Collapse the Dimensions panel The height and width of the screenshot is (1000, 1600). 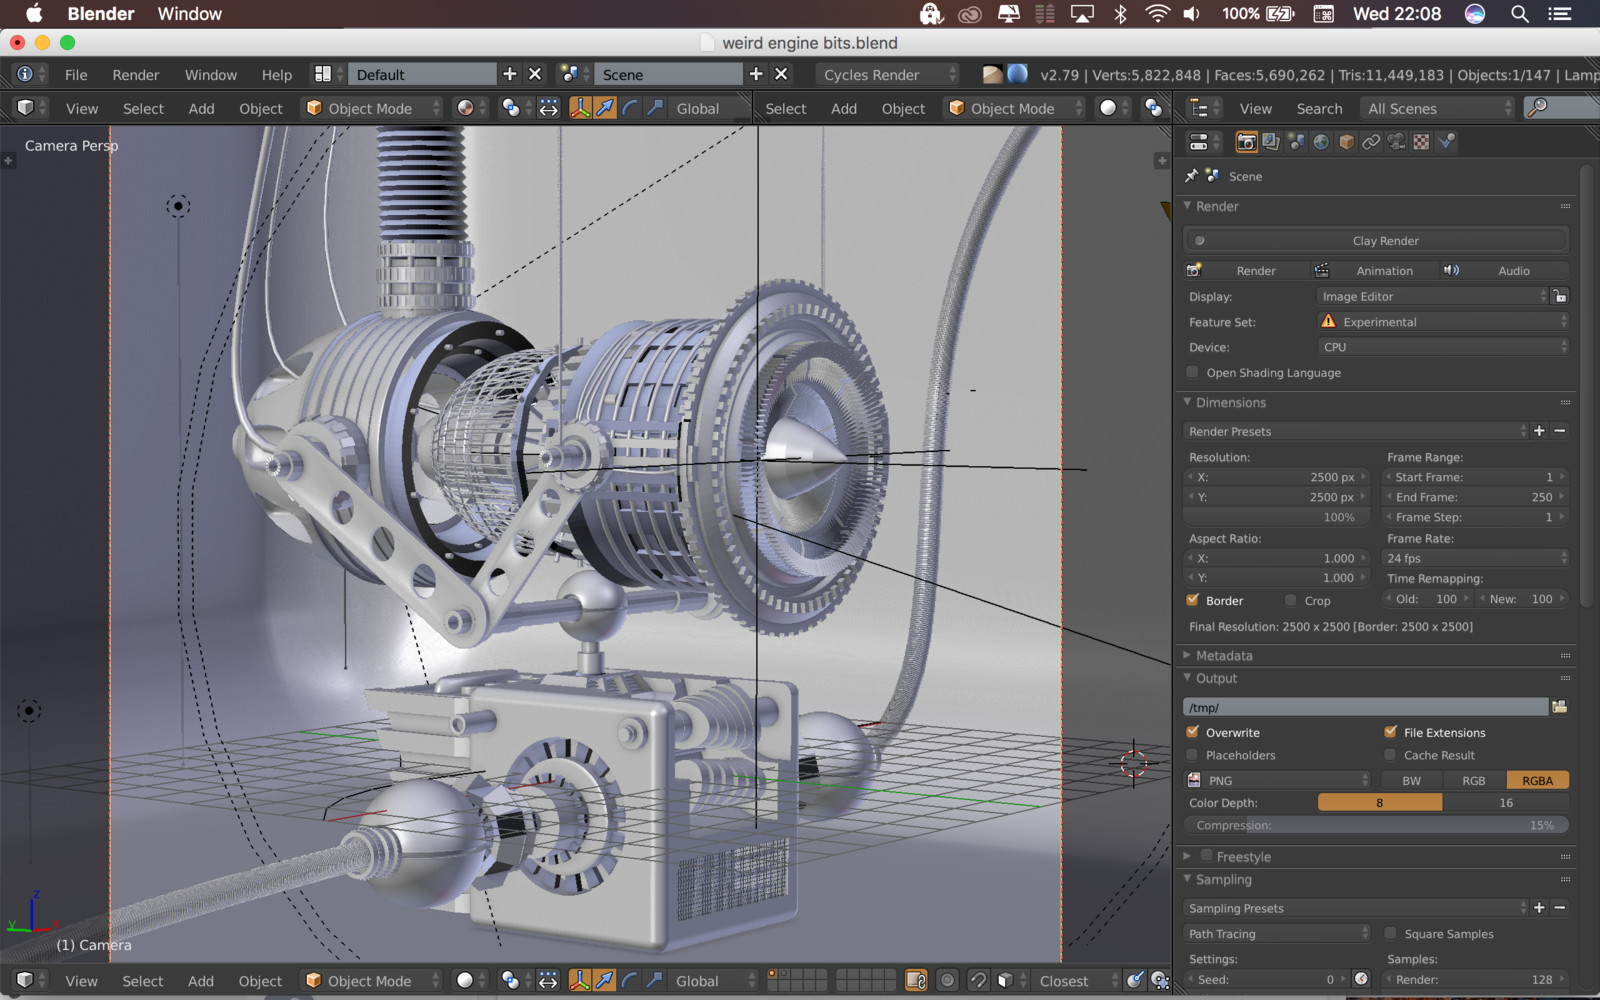1230,402
